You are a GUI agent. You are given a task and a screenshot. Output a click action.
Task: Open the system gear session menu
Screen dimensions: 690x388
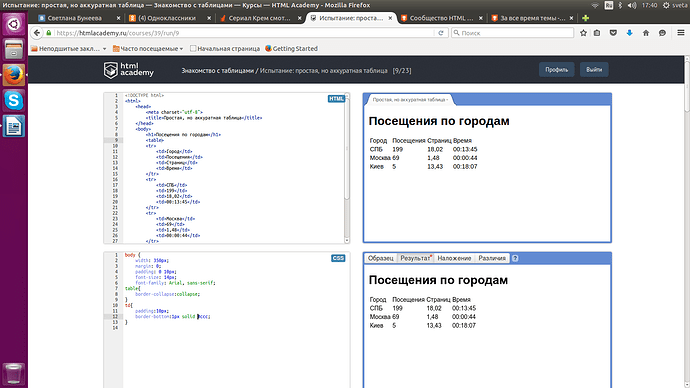(666, 5)
